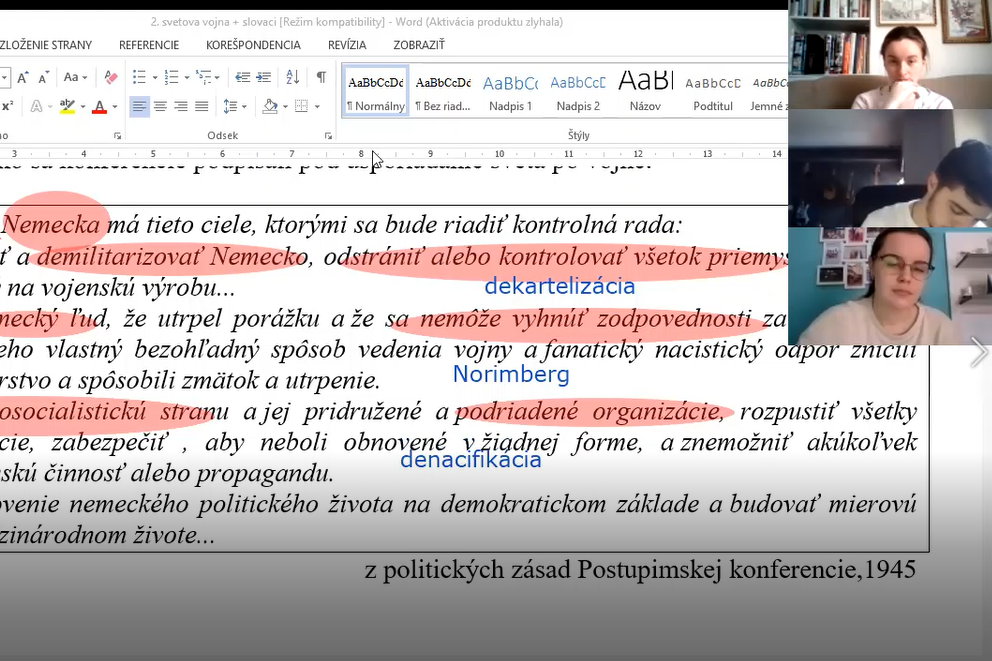Apply the red font color
The width and height of the screenshot is (992, 661).
99,106
